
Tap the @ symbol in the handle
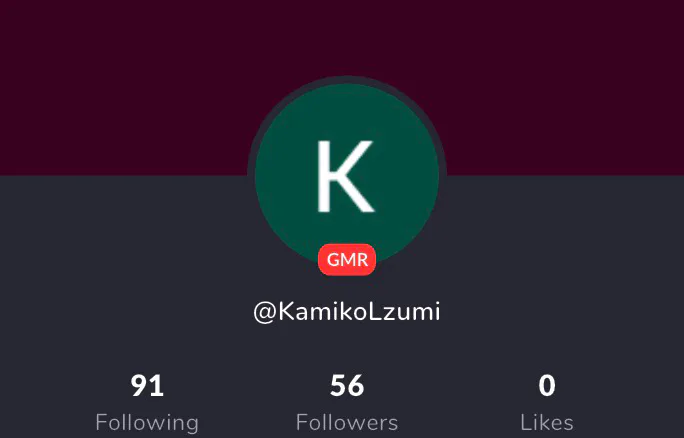264,313
